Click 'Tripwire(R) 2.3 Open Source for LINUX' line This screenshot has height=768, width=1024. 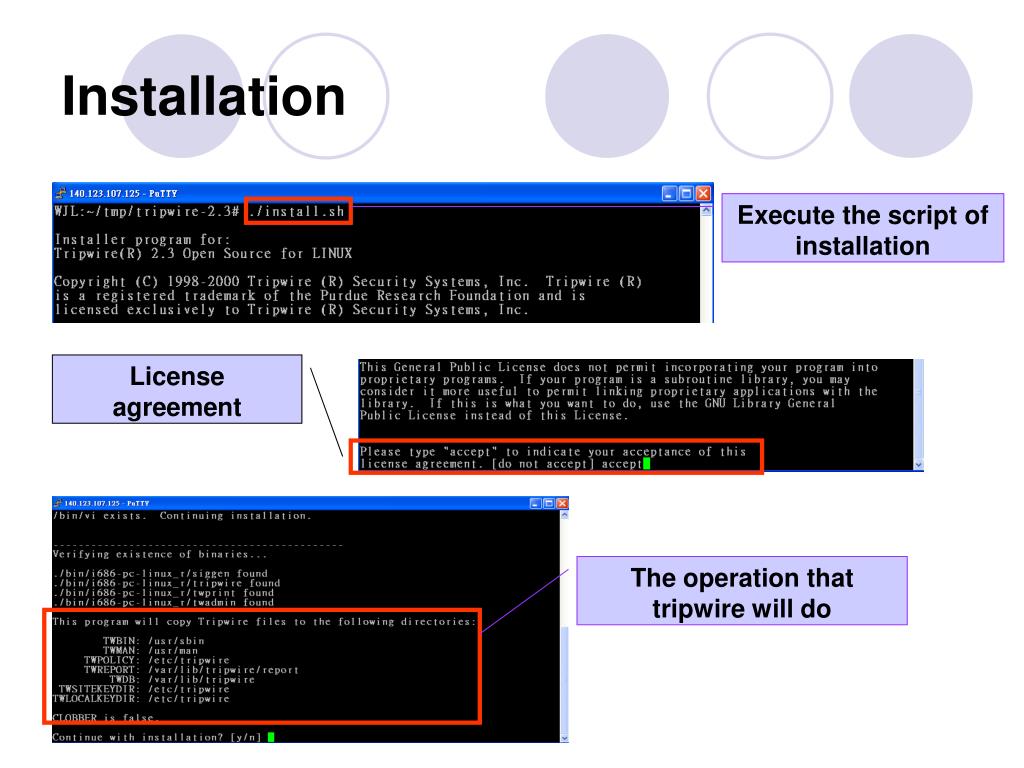[203, 253]
